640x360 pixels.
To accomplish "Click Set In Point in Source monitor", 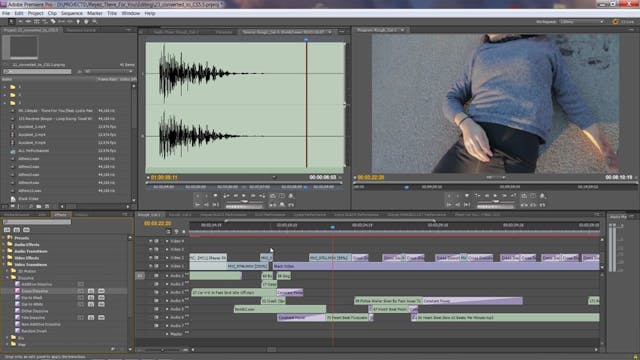I will pos(197,196).
